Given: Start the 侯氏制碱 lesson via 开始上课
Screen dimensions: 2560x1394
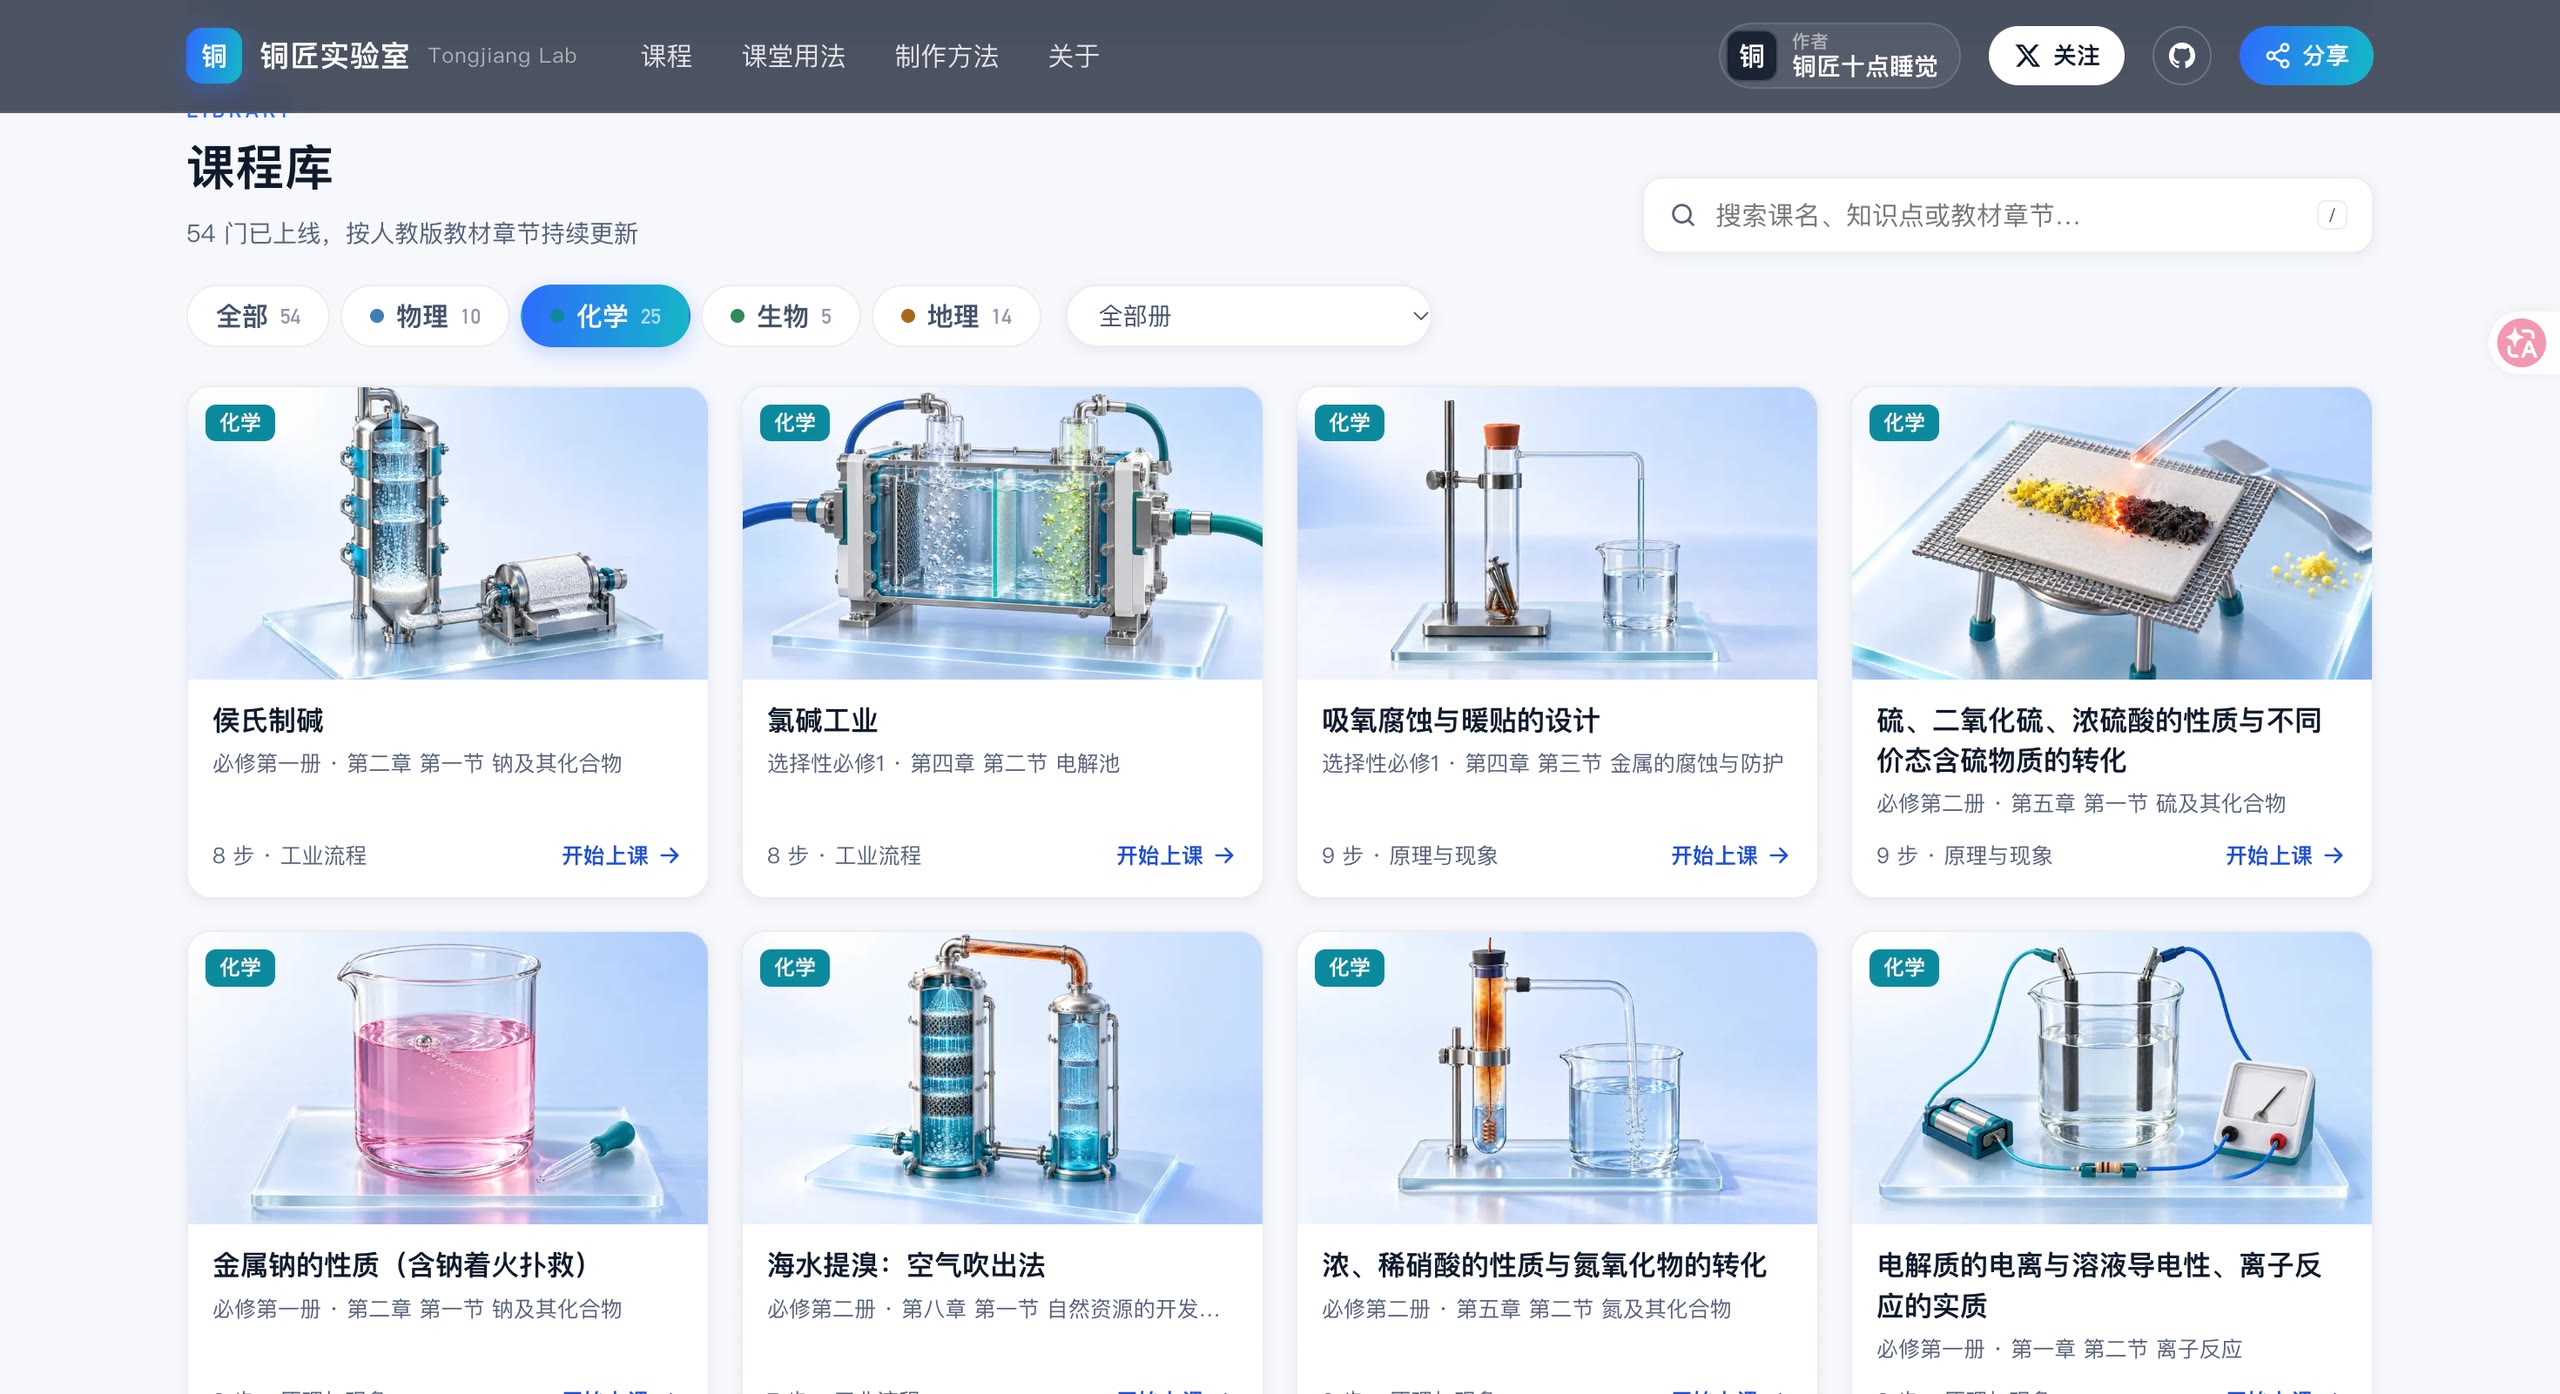Looking at the screenshot, I should tap(620, 855).
